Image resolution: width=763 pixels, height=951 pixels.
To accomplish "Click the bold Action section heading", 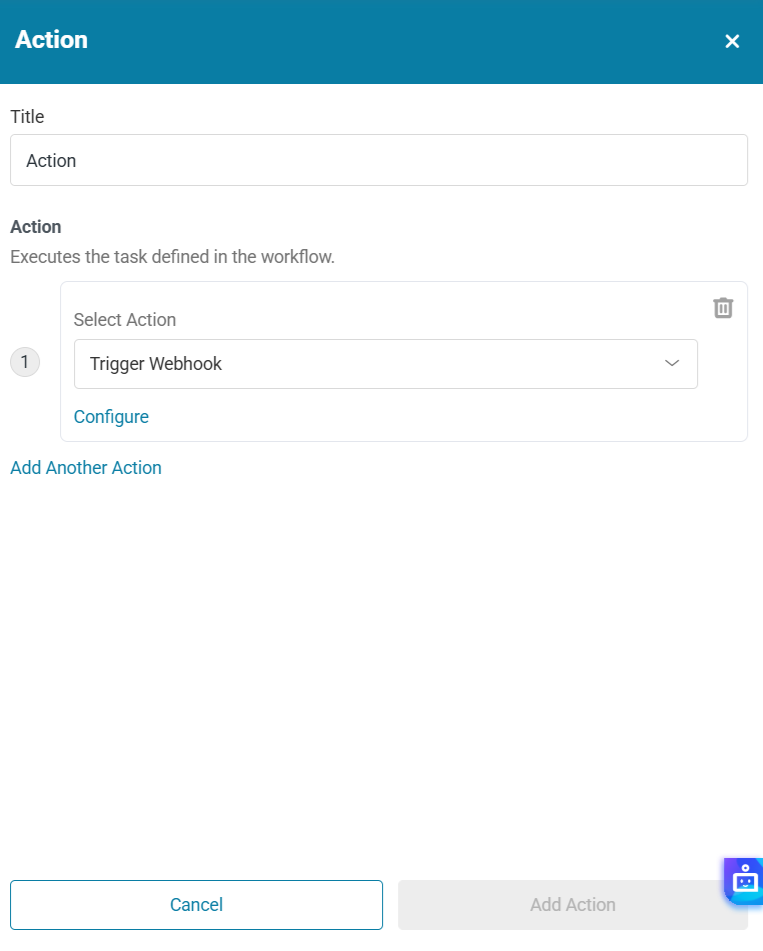I will click(36, 227).
